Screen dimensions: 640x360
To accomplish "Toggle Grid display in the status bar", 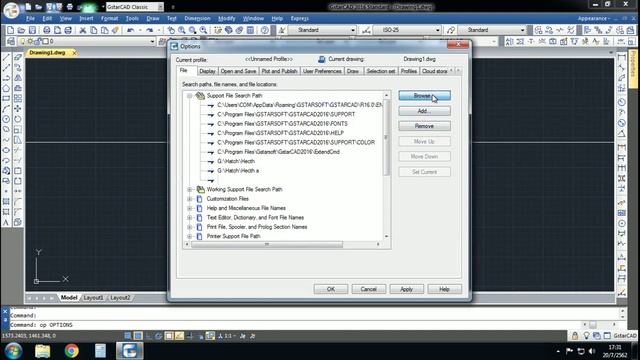I will (138, 336).
